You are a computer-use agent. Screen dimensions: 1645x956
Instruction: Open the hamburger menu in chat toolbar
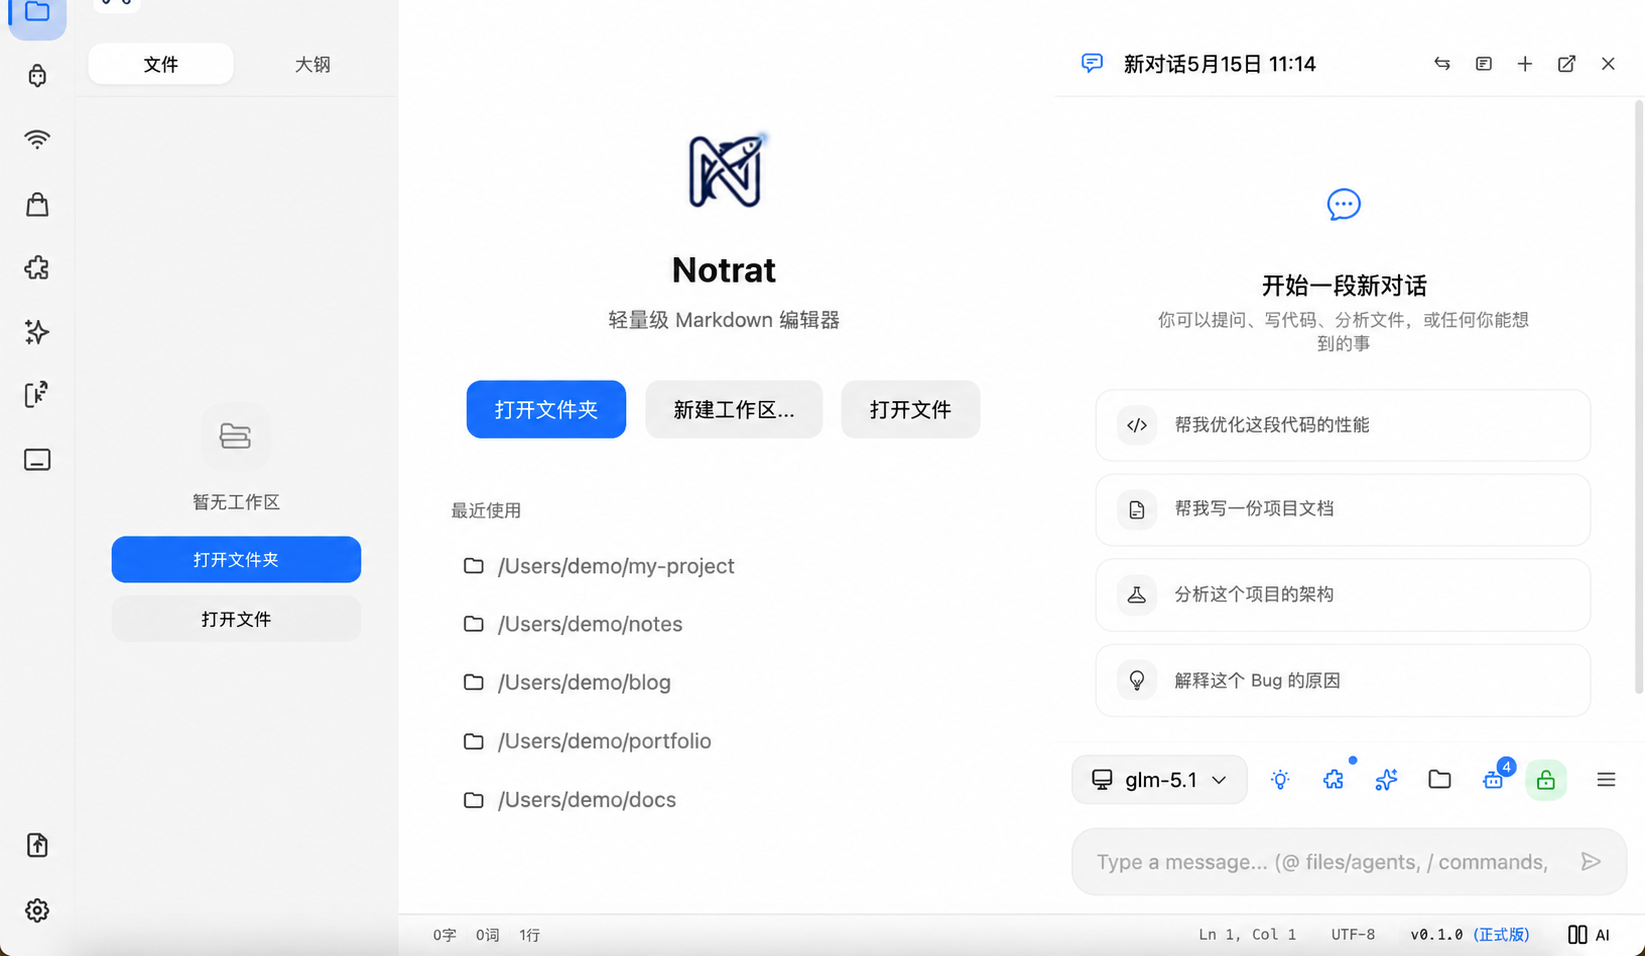pyautogui.click(x=1606, y=780)
